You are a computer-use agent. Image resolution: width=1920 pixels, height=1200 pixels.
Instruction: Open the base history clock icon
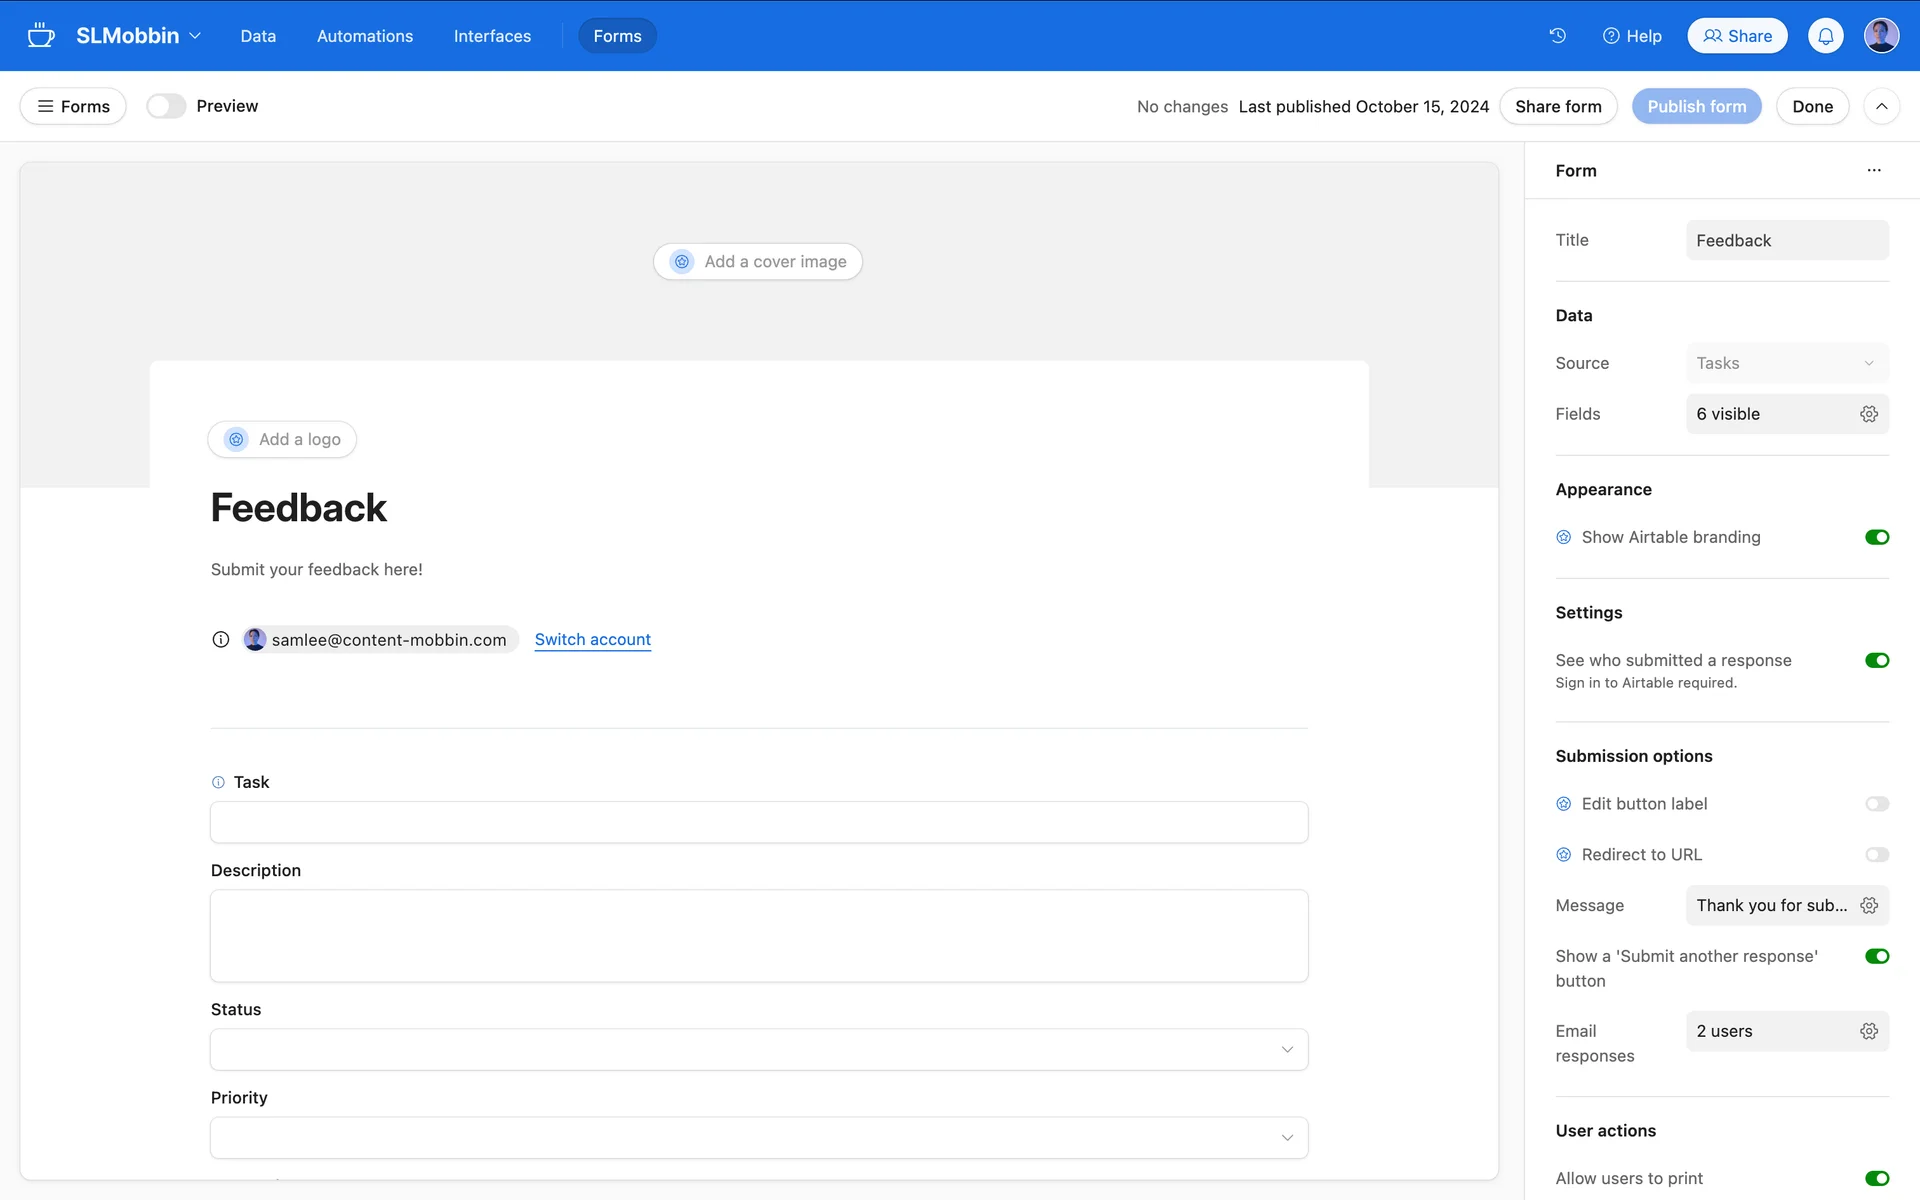click(1557, 36)
